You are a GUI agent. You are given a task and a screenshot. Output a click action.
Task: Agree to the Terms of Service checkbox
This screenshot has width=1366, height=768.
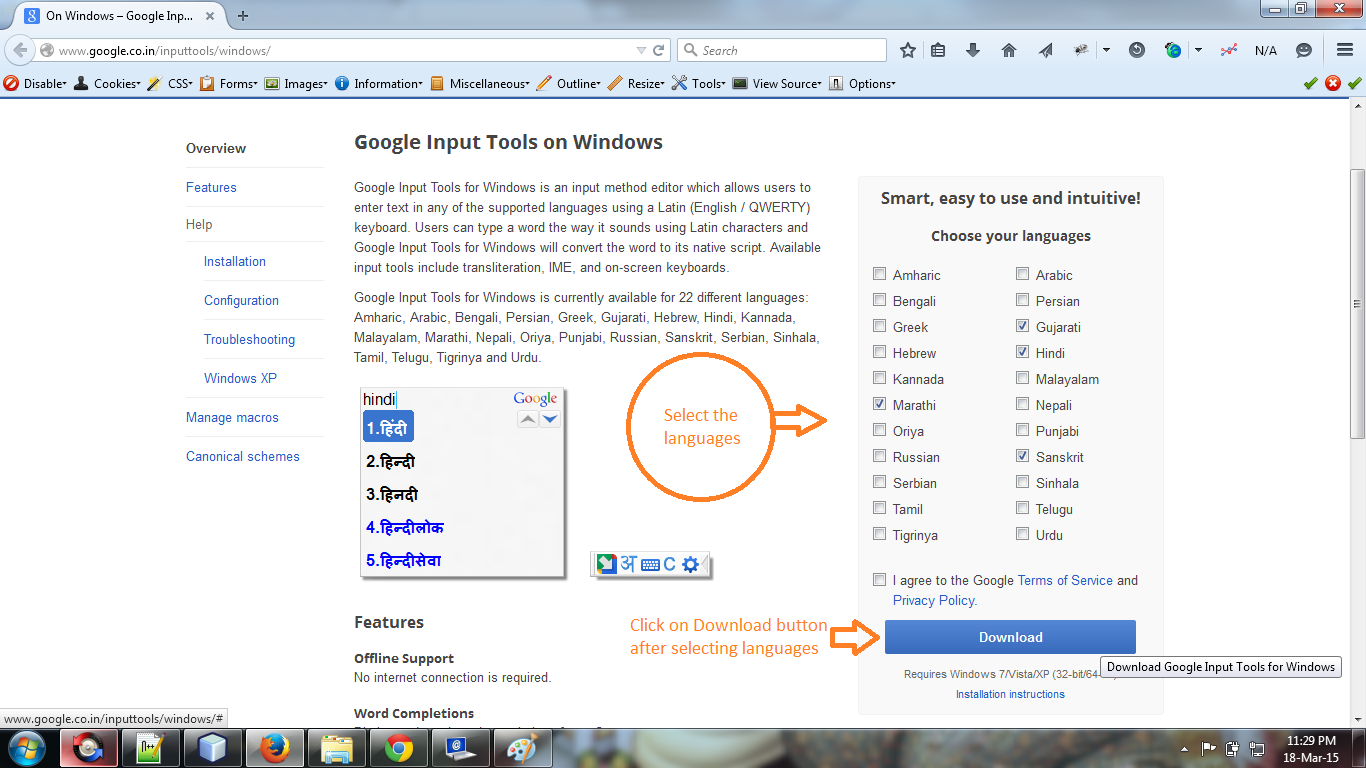879,579
